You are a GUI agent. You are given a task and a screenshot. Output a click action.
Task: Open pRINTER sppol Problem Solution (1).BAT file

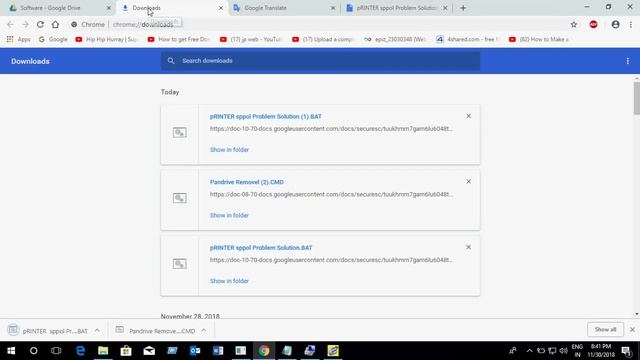(x=266, y=116)
